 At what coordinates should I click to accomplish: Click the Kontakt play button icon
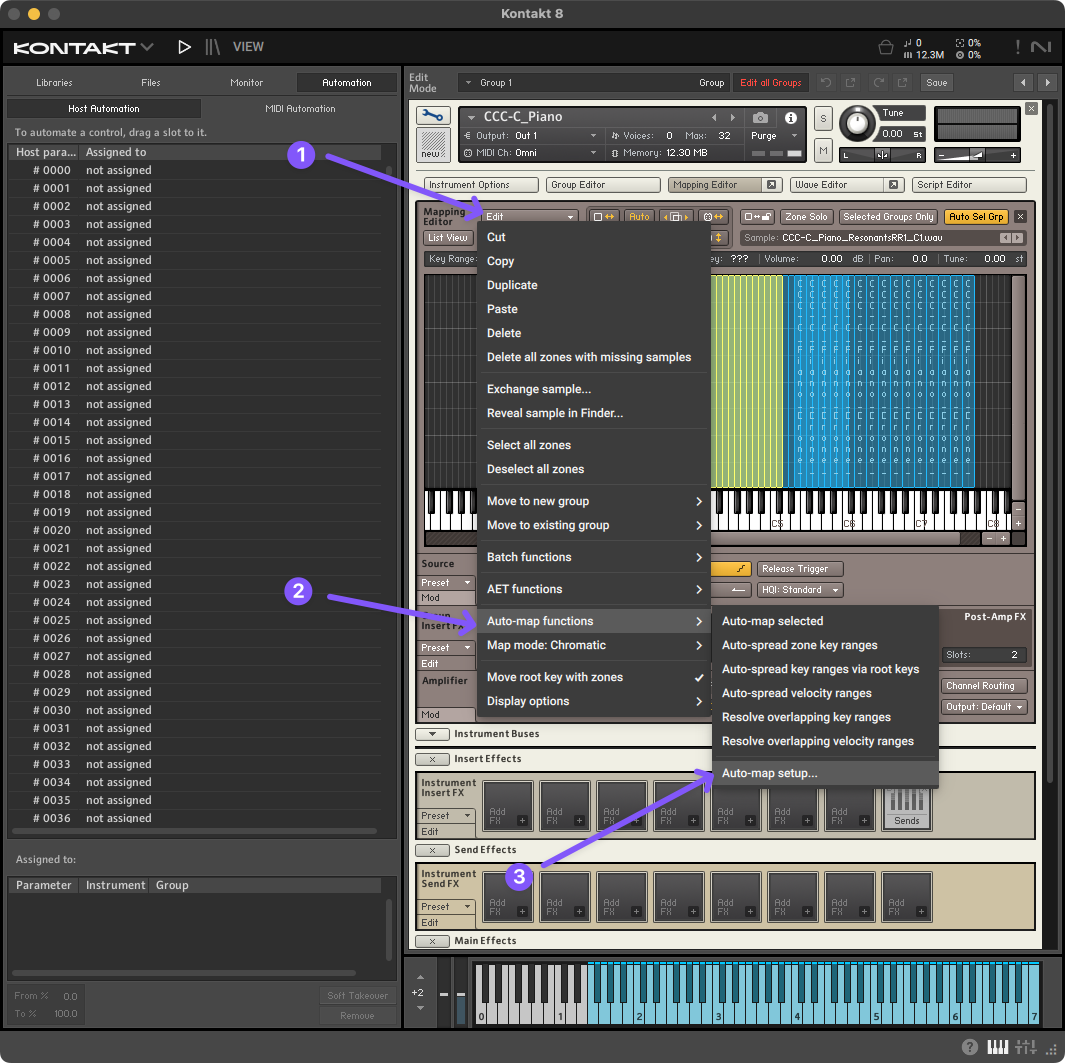[x=184, y=47]
